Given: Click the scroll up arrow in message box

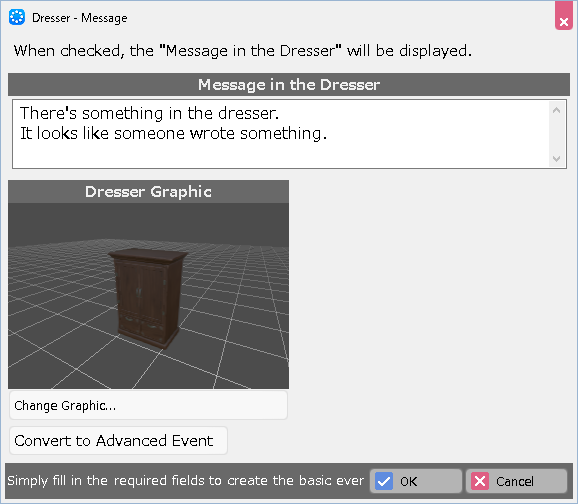Looking at the screenshot, I should pos(557,110).
